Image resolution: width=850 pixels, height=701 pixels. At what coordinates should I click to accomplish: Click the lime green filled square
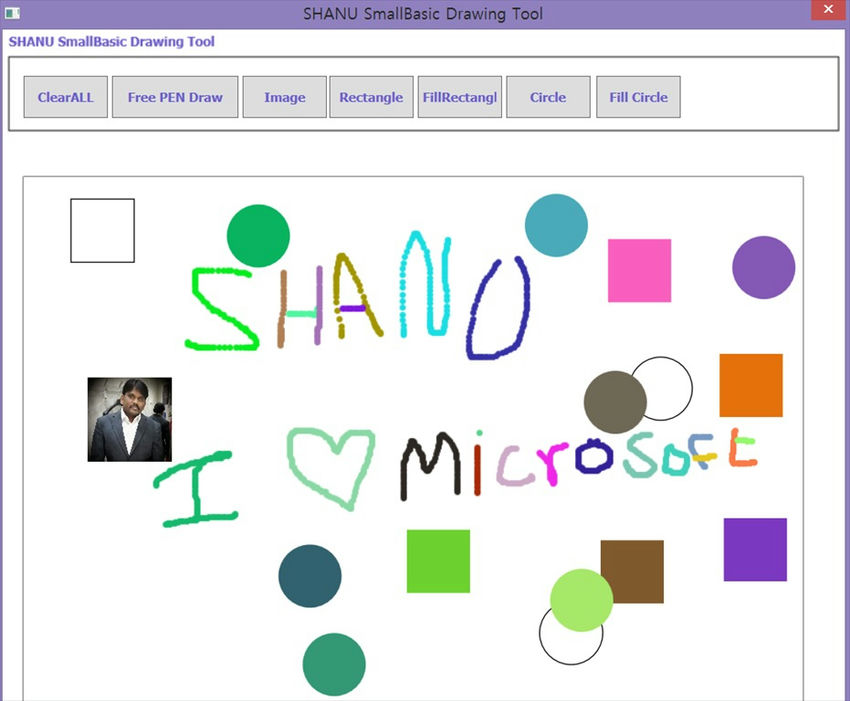coord(439,561)
